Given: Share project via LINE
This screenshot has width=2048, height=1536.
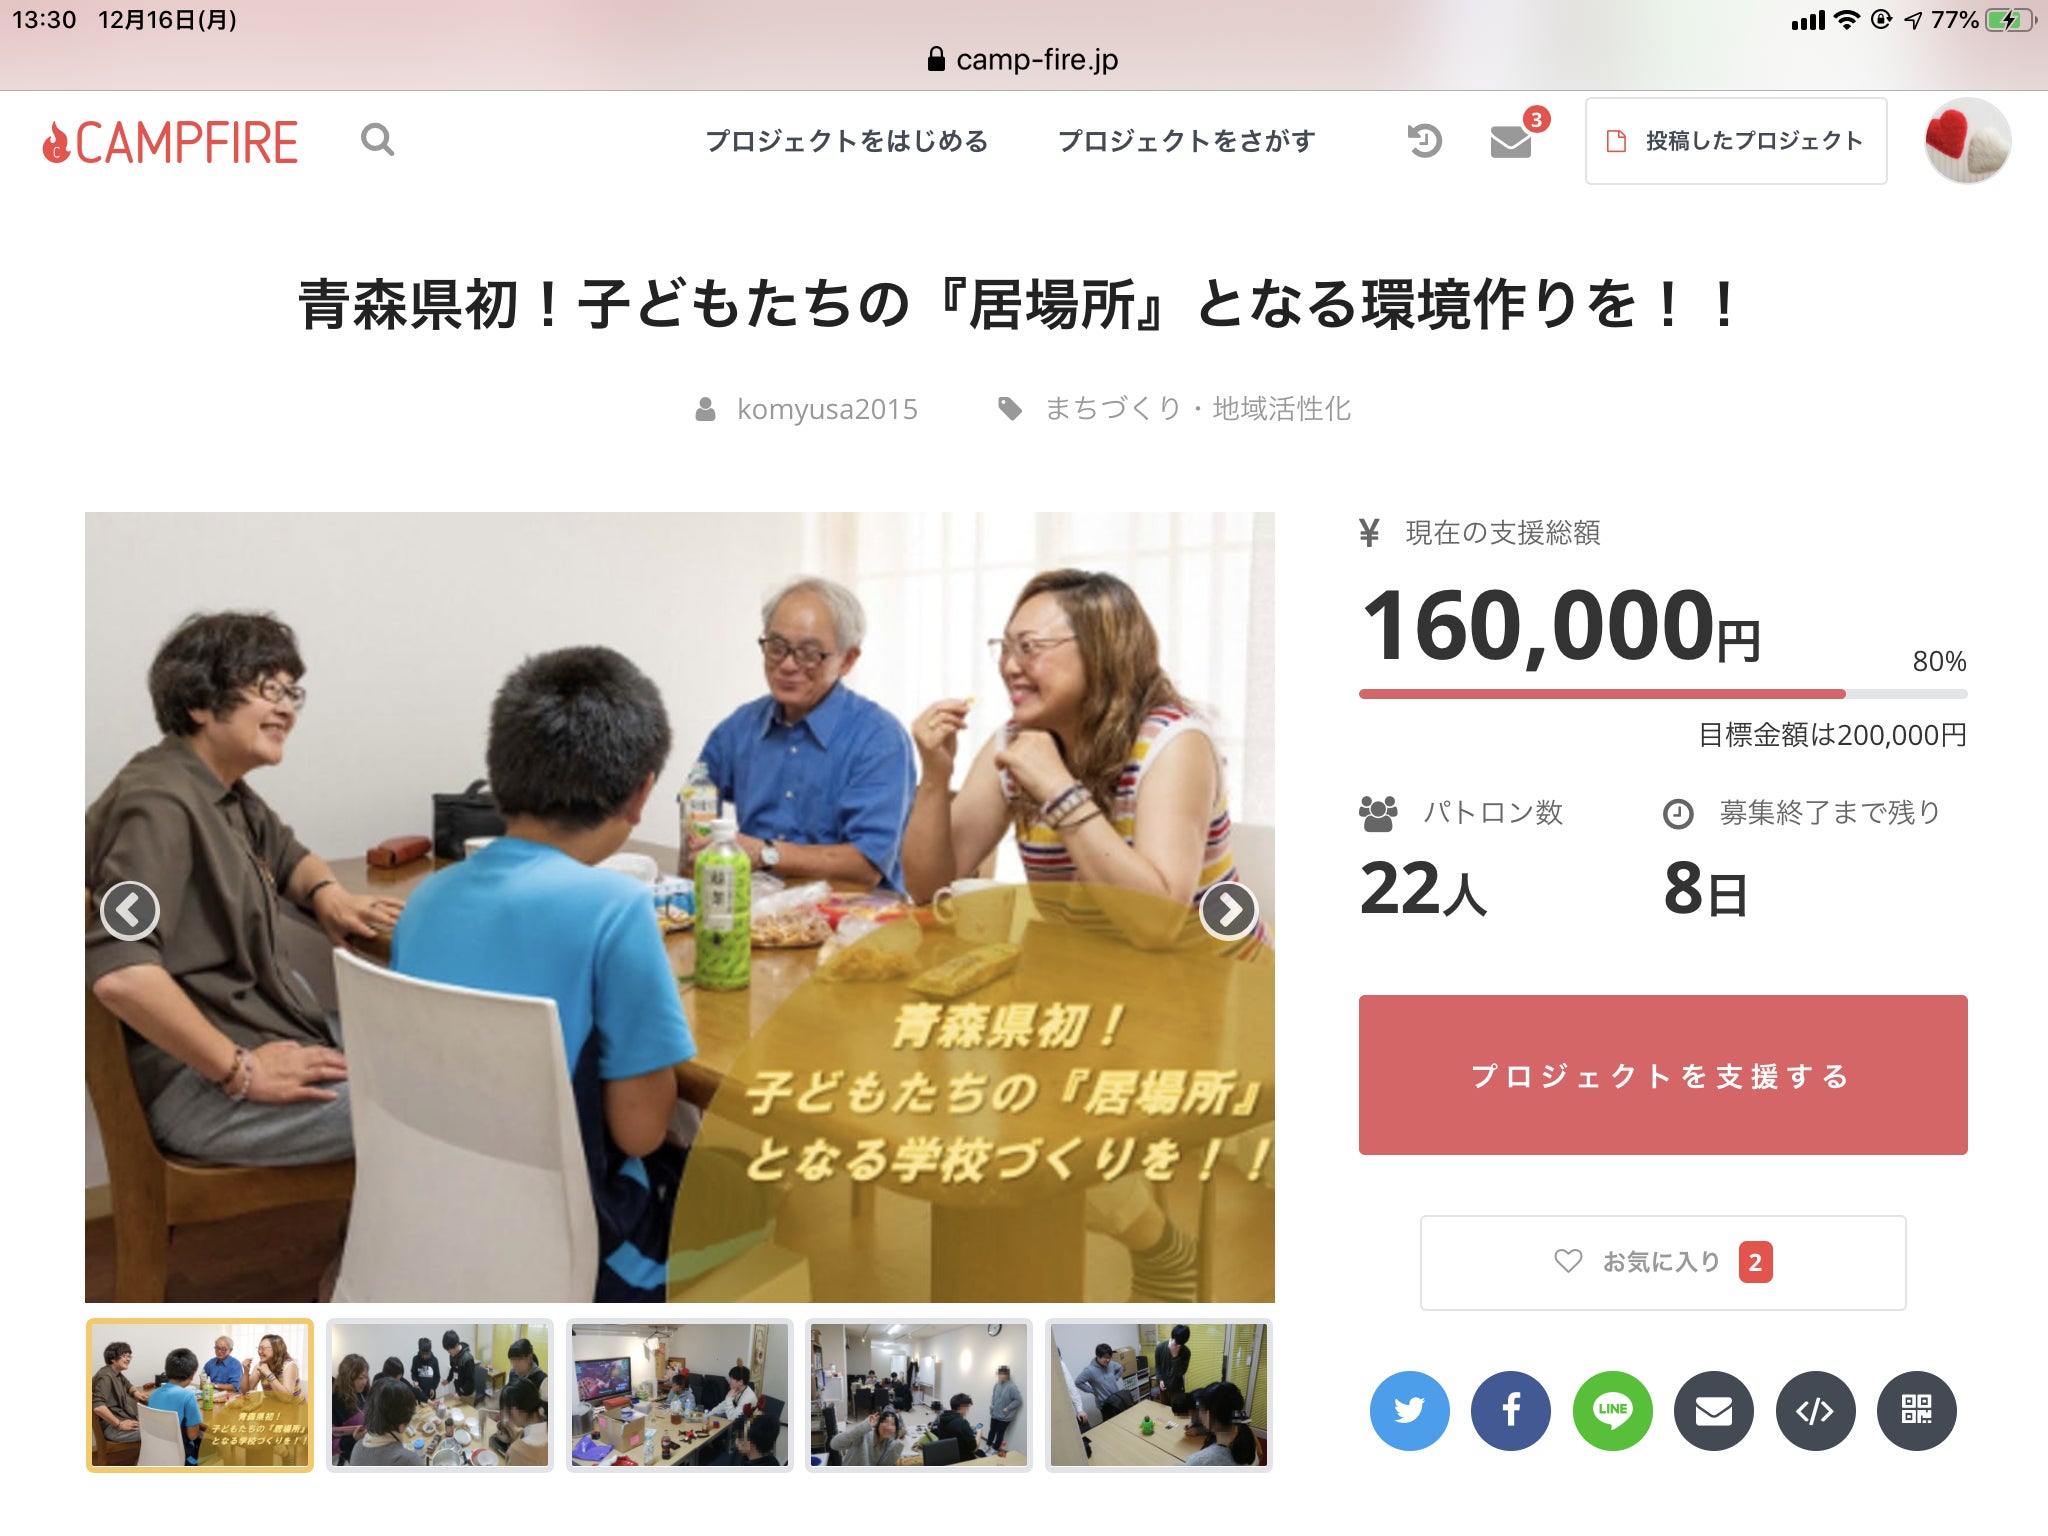Looking at the screenshot, I should coord(1612,1410).
